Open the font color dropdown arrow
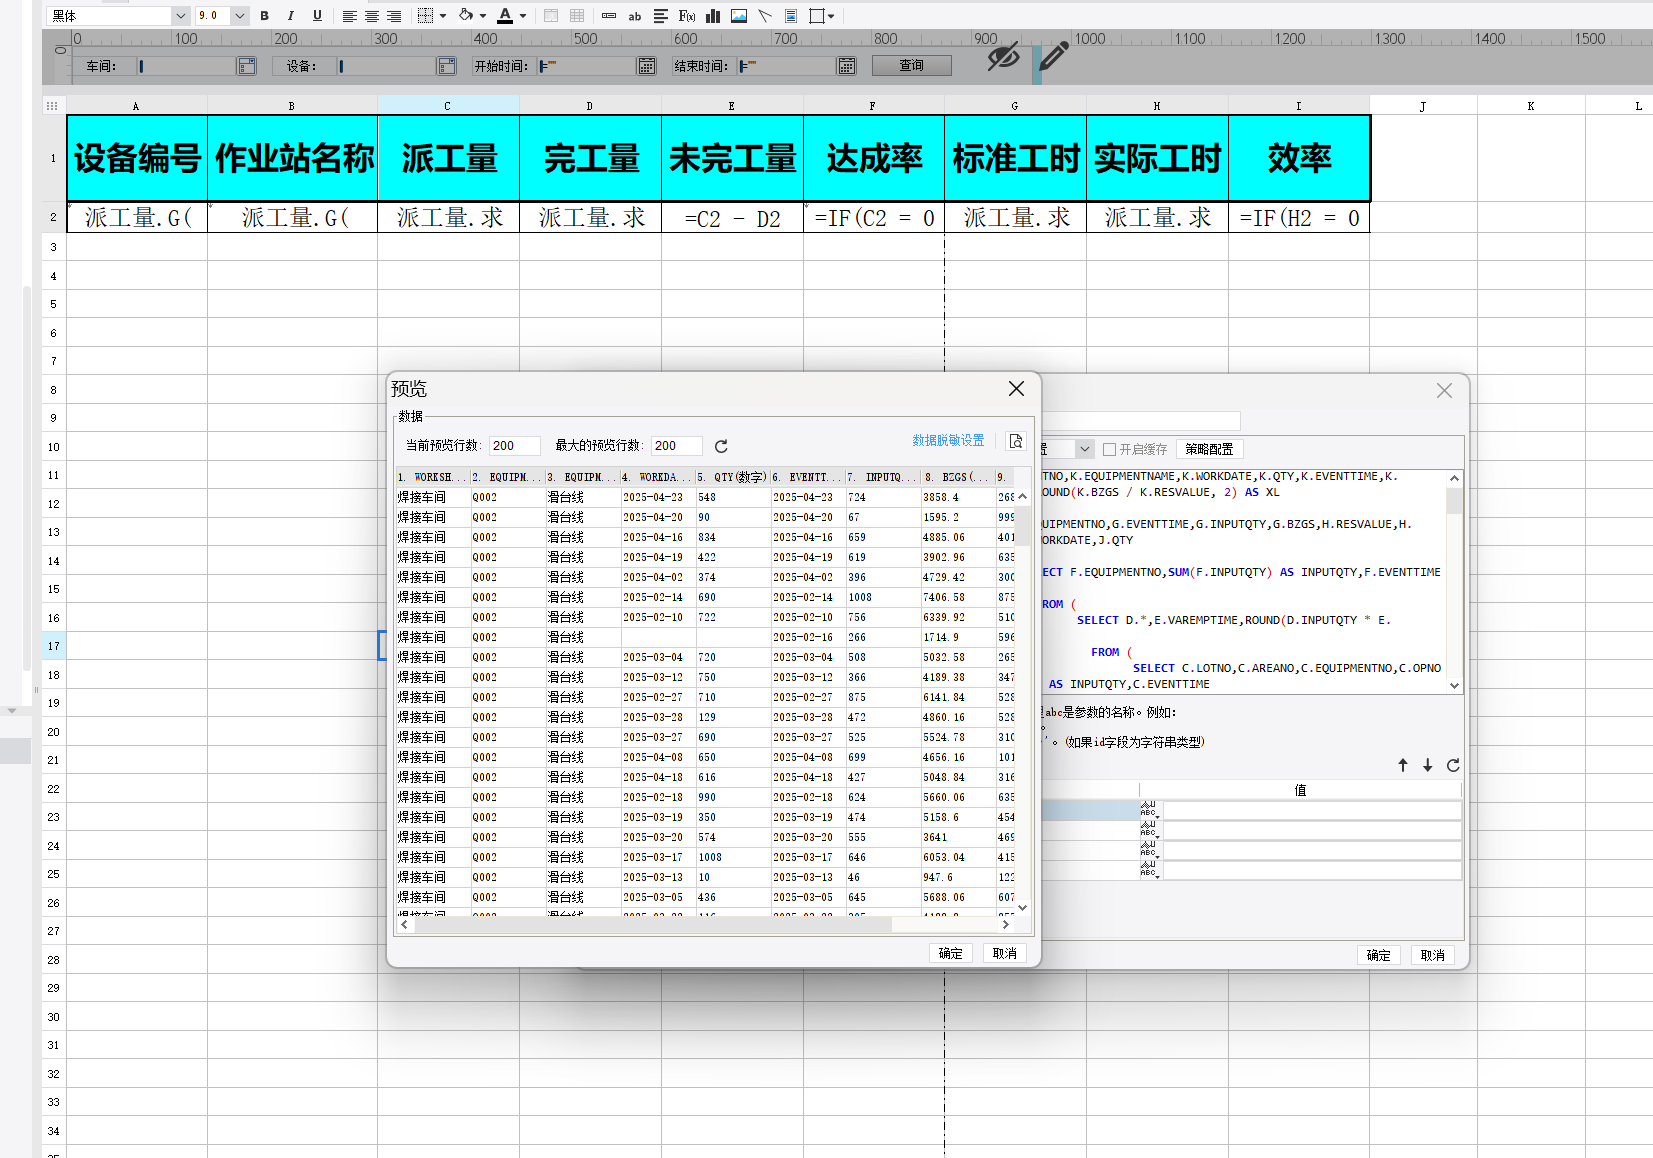 click(523, 16)
